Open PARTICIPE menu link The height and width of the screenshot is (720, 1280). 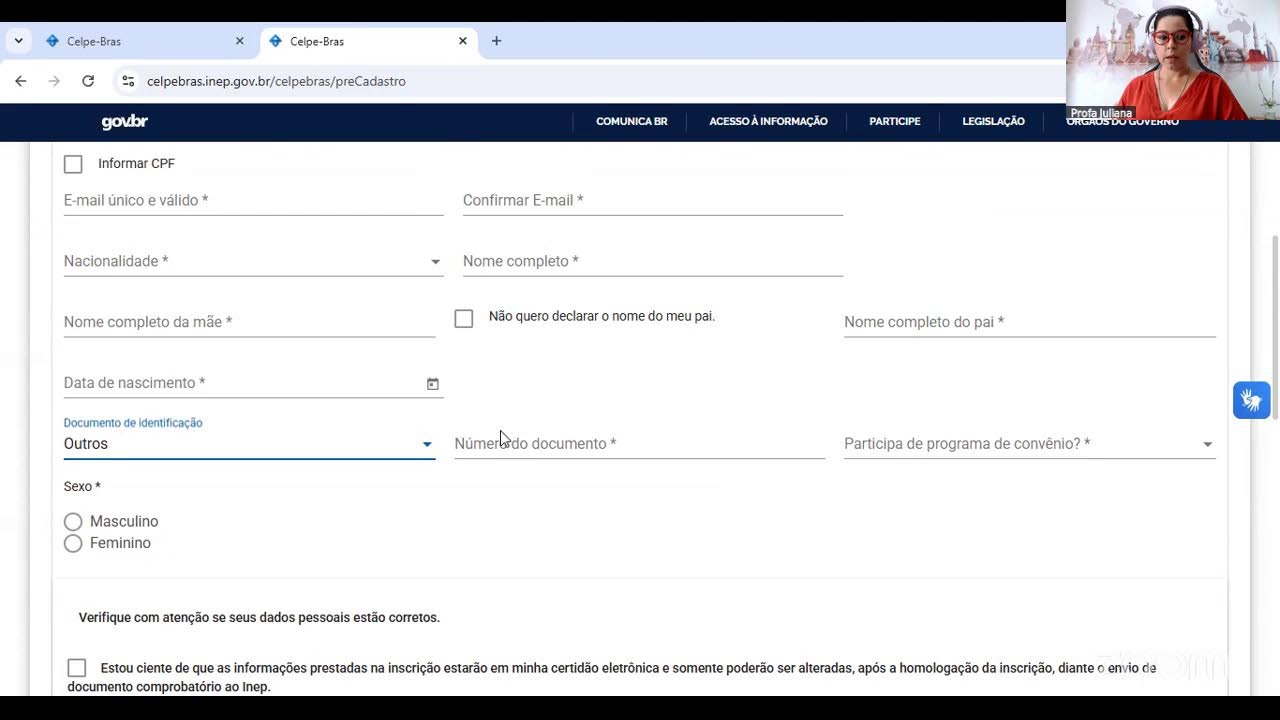[894, 121]
